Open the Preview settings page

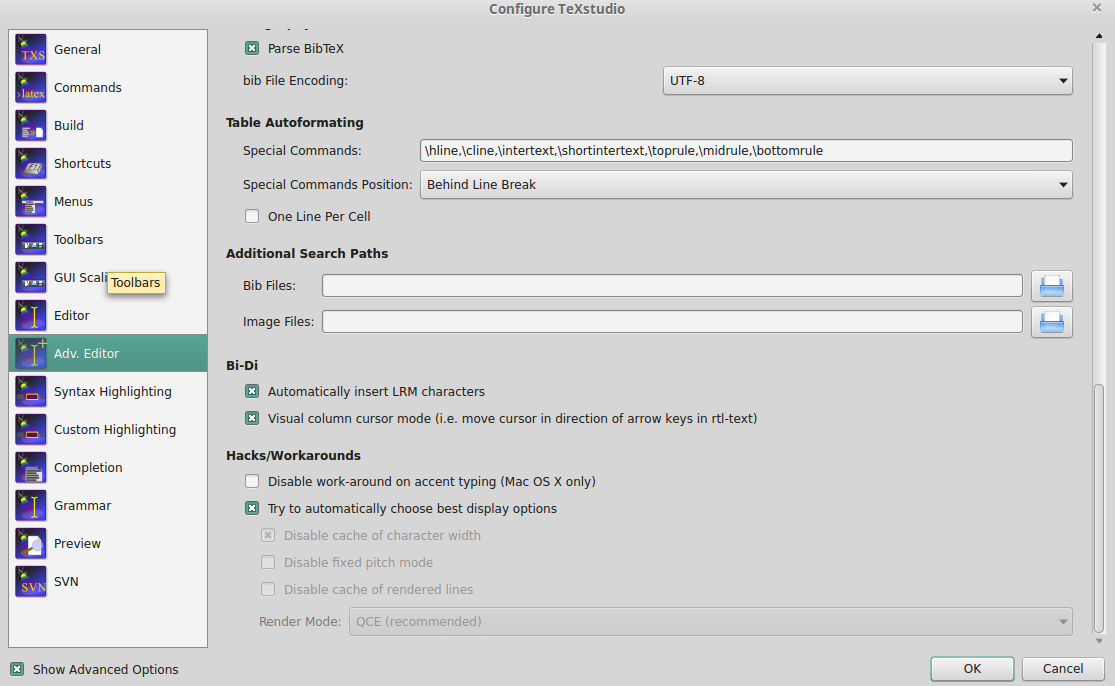[108, 544]
